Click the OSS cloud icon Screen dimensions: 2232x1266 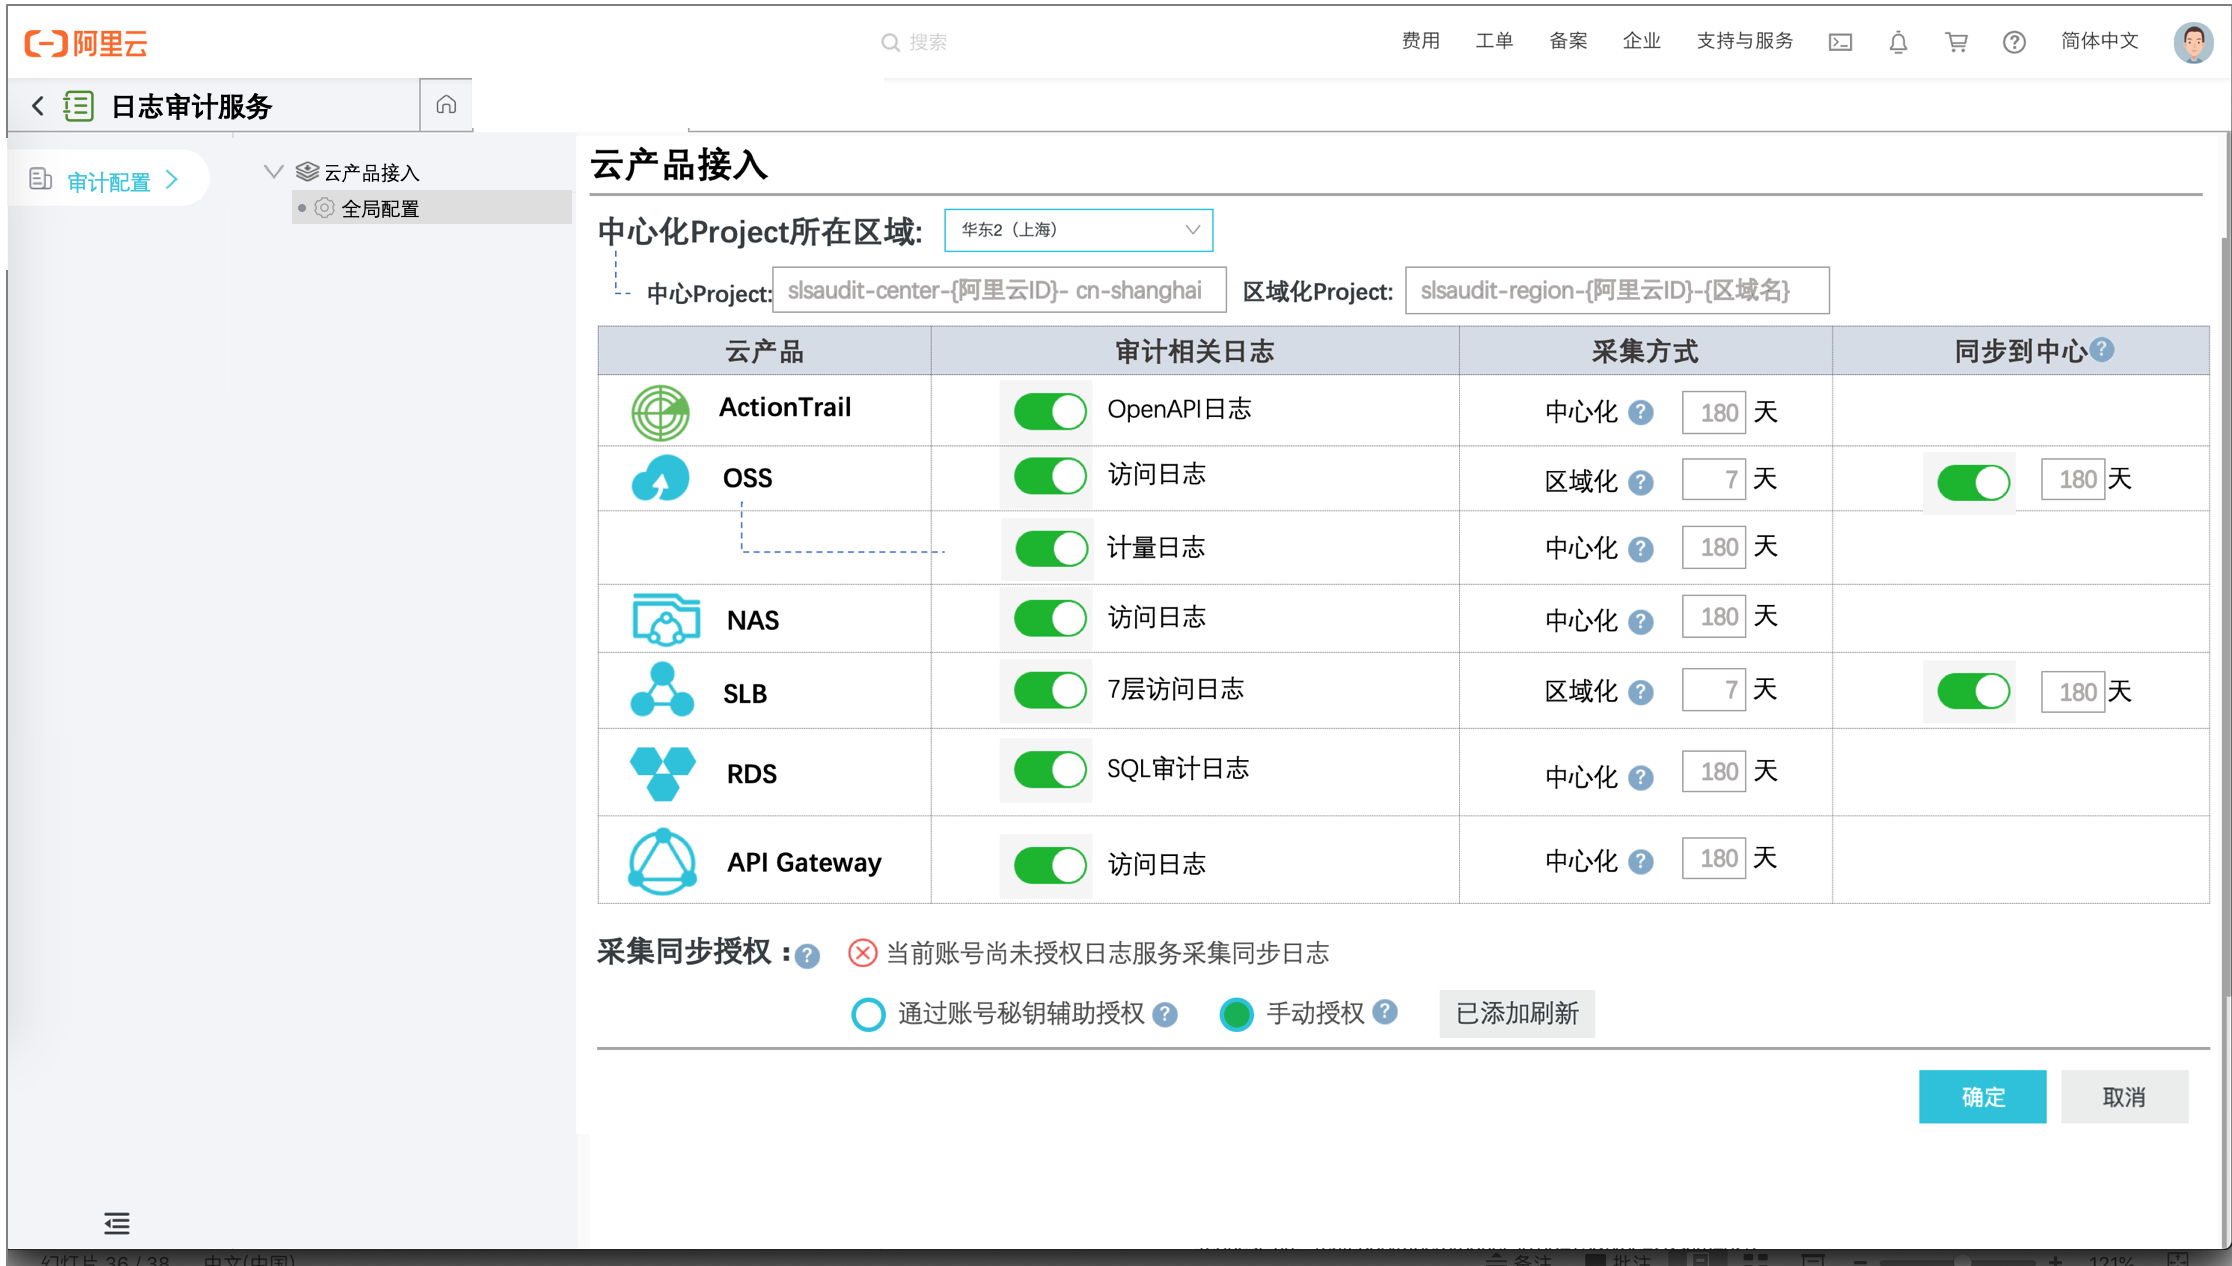click(660, 478)
